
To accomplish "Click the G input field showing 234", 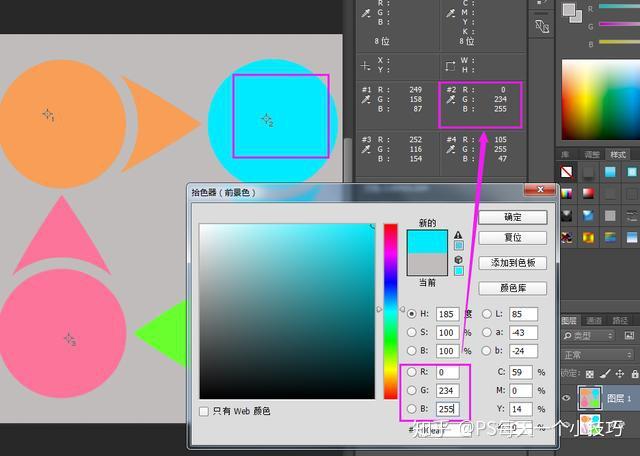I will click(x=447, y=391).
